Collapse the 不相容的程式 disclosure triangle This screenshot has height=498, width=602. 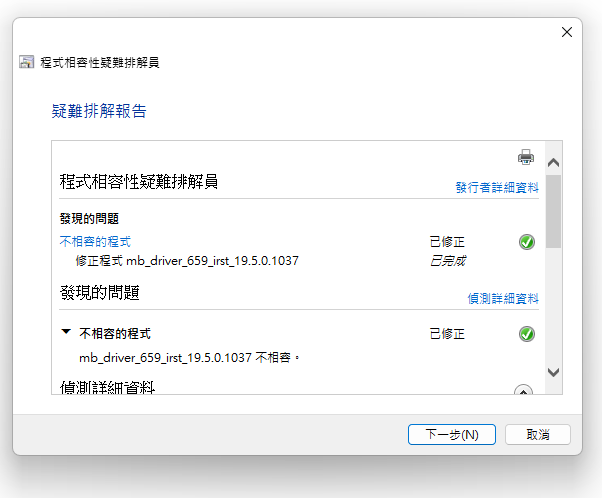click(66, 331)
